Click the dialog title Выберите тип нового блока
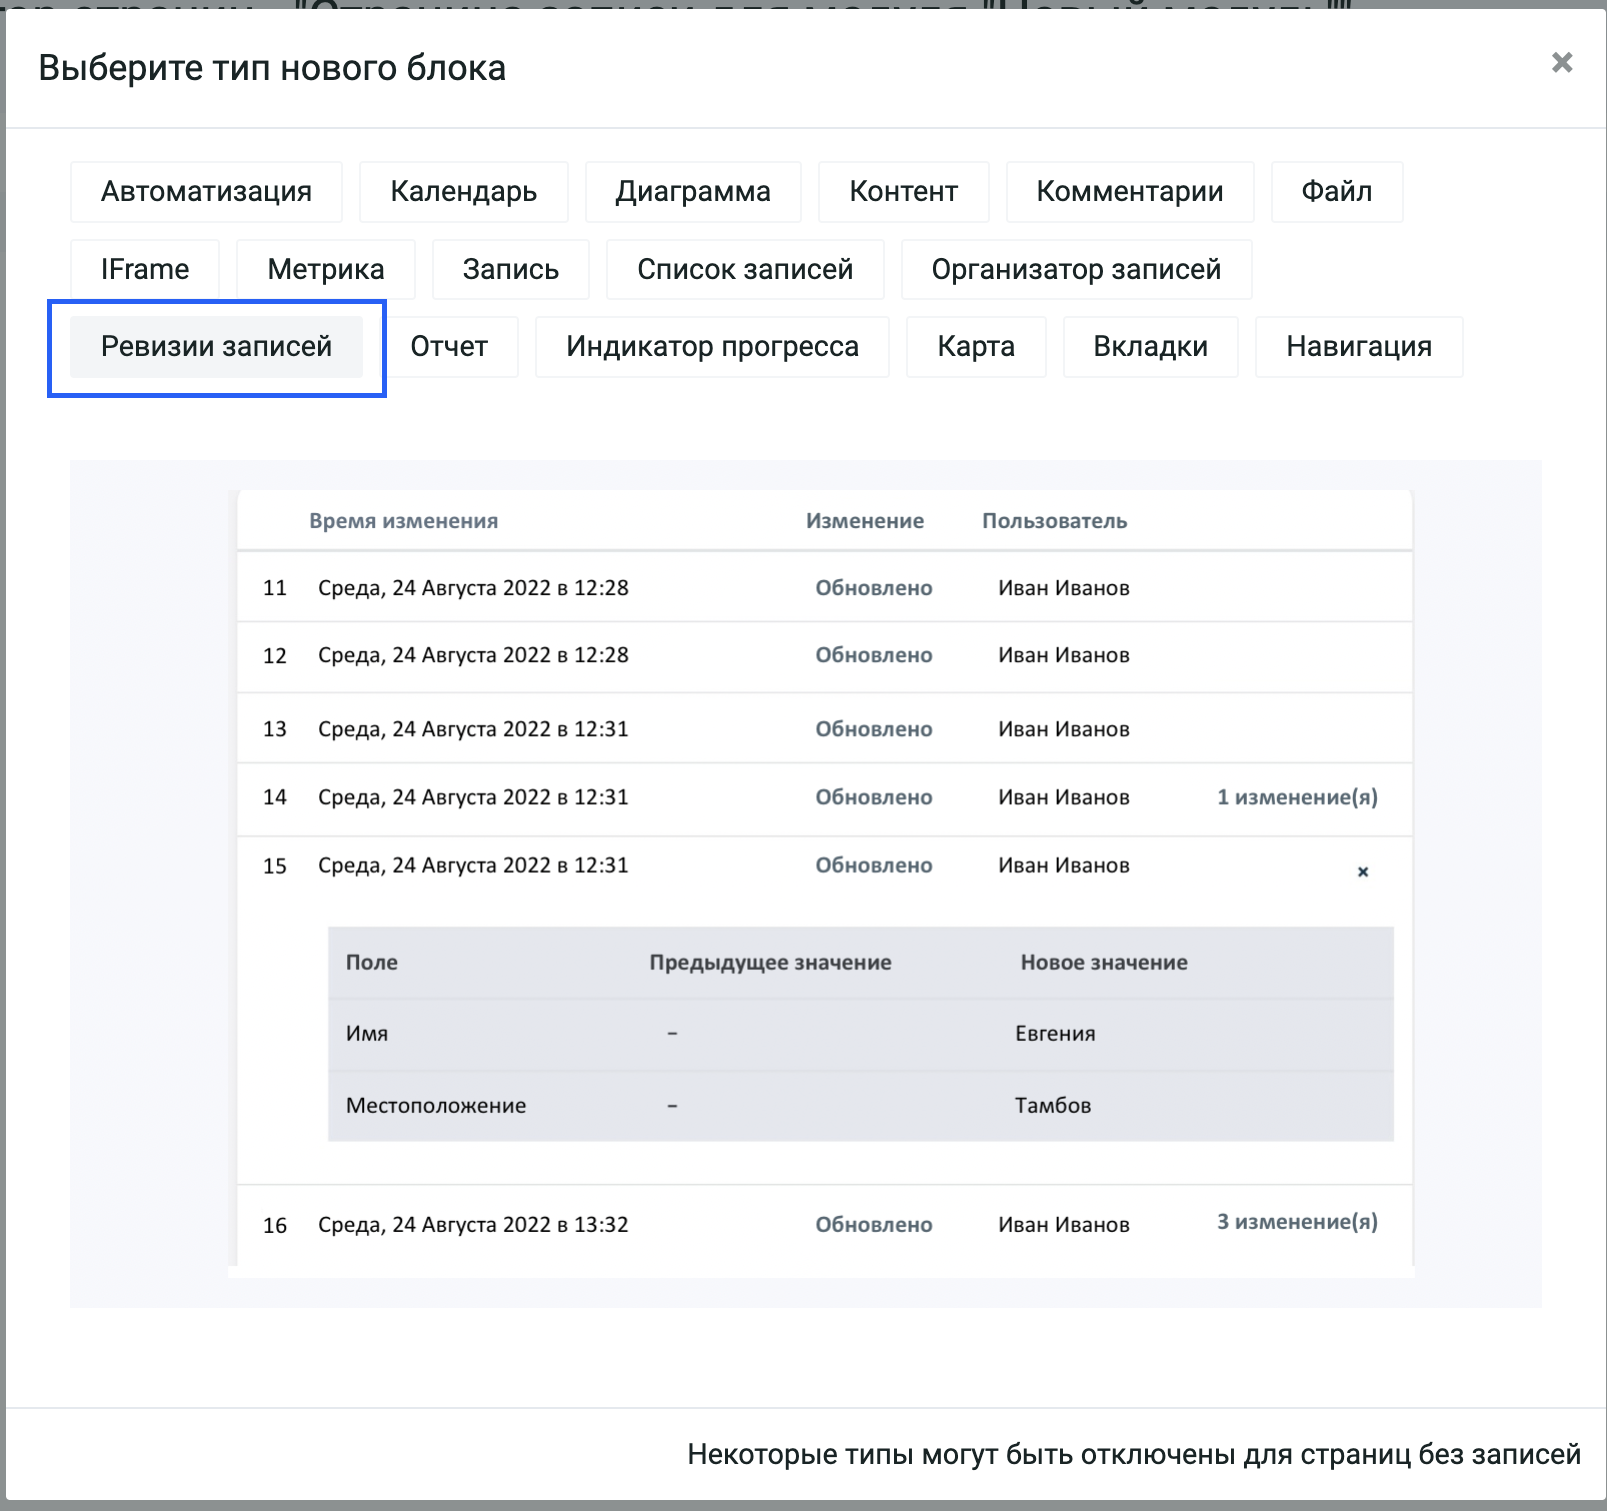1607x1511 pixels. 272,68
